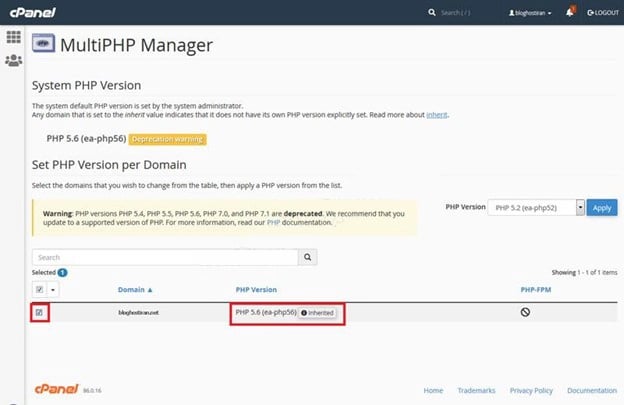624x405 pixels.
Task: Open the PHP Version dropdown
Action: (x=536, y=208)
